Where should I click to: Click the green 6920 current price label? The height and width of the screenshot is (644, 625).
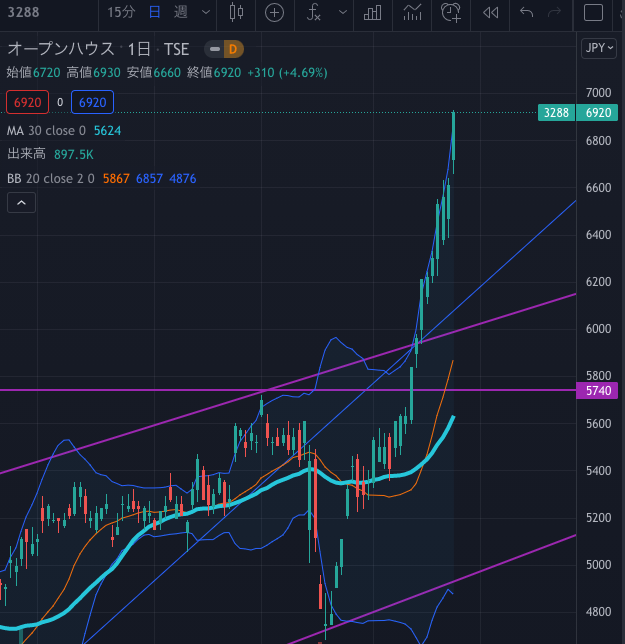point(597,113)
